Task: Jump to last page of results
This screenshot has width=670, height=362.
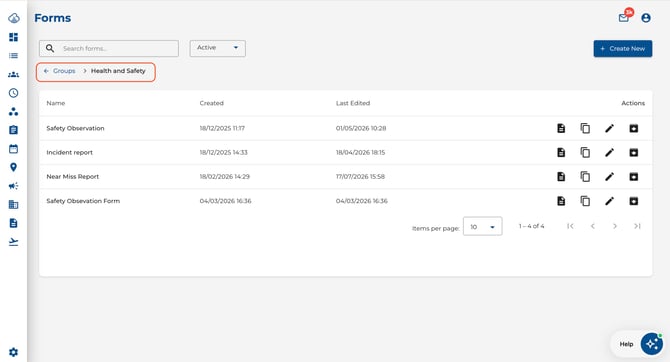Action: (x=637, y=226)
